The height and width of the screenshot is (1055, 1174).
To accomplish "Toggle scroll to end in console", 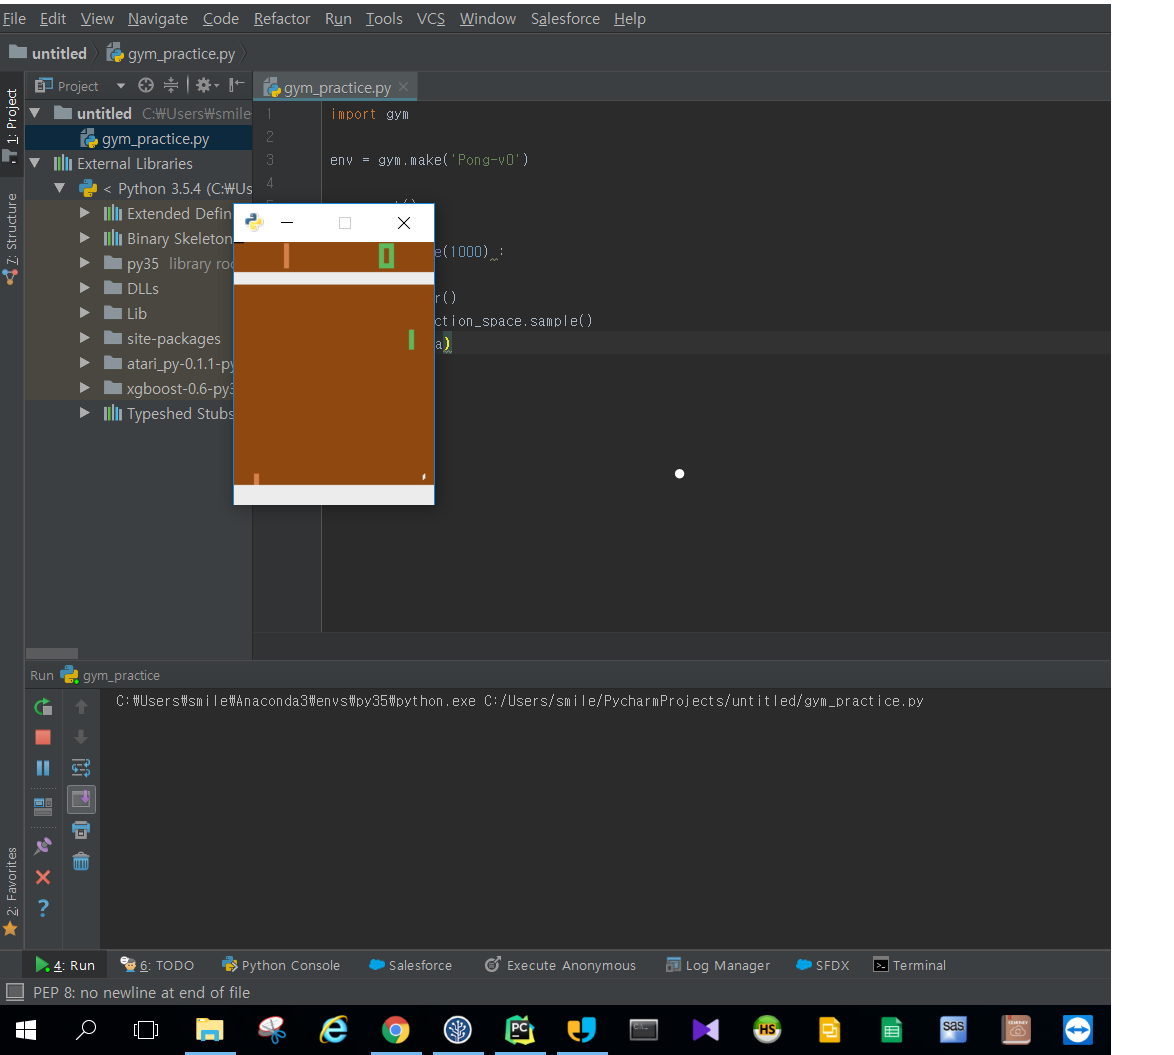I will pyautogui.click(x=81, y=799).
